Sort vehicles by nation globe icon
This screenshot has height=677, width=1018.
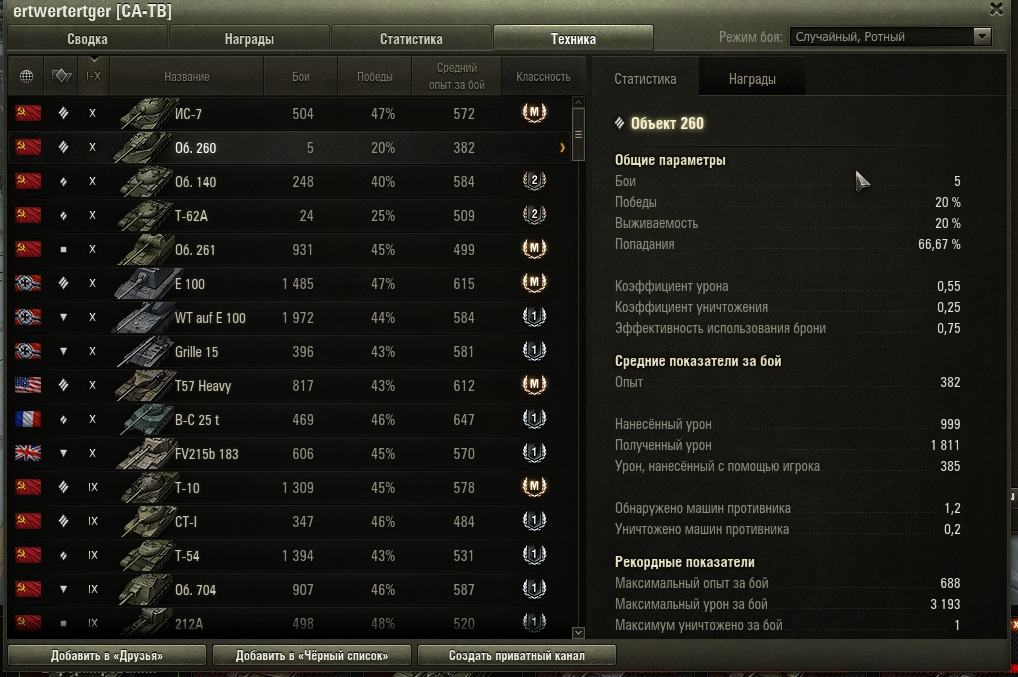point(27,77)
